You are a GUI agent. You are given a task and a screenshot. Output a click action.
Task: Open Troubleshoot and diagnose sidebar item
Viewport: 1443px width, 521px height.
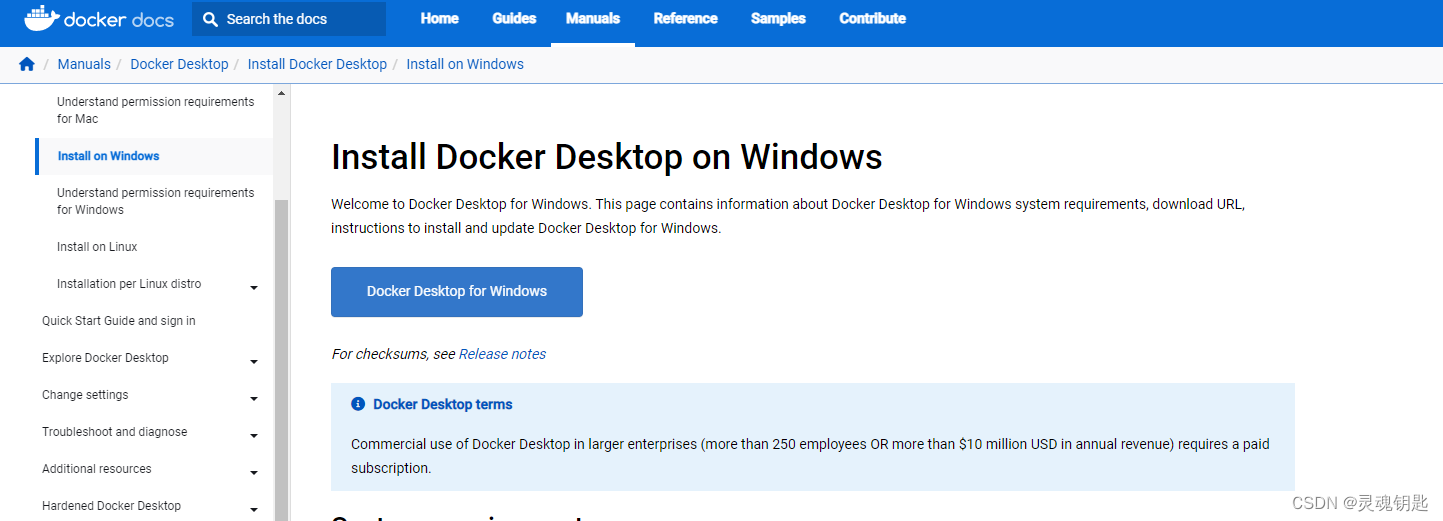[115, 432]
